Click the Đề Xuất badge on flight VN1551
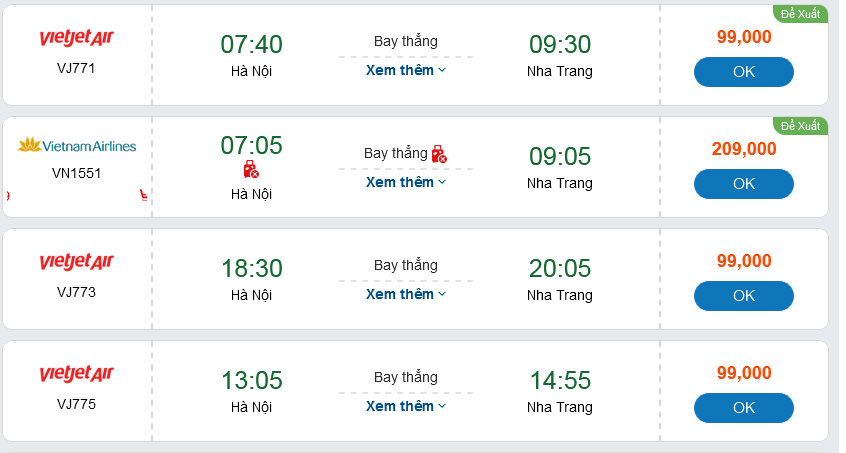 pyautogui.click(x=800, y=126)
